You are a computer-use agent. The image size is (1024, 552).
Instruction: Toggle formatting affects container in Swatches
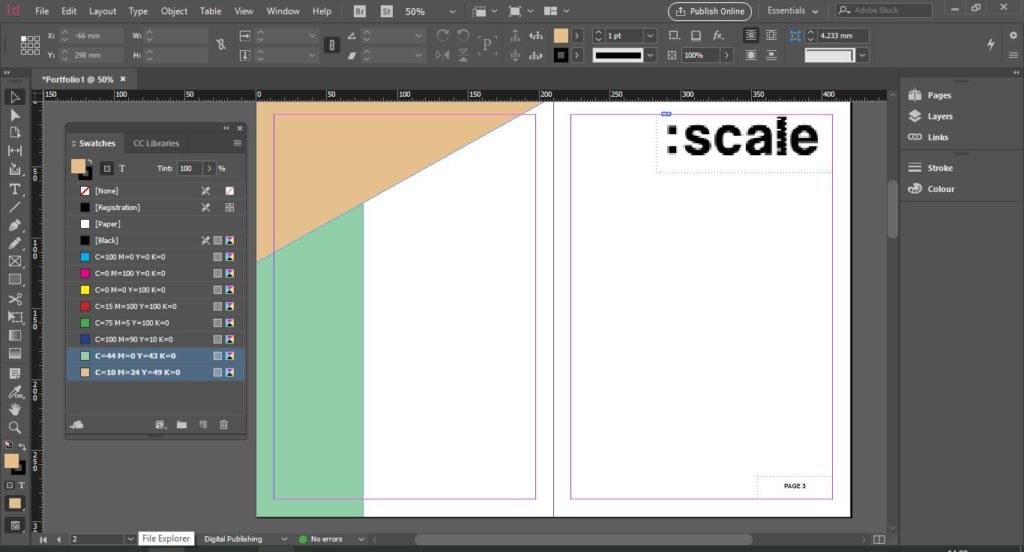point(107,169)
